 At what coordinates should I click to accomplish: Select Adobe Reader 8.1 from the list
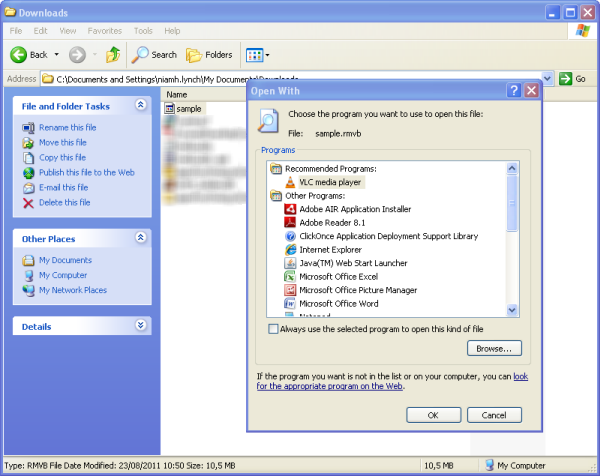327,223
